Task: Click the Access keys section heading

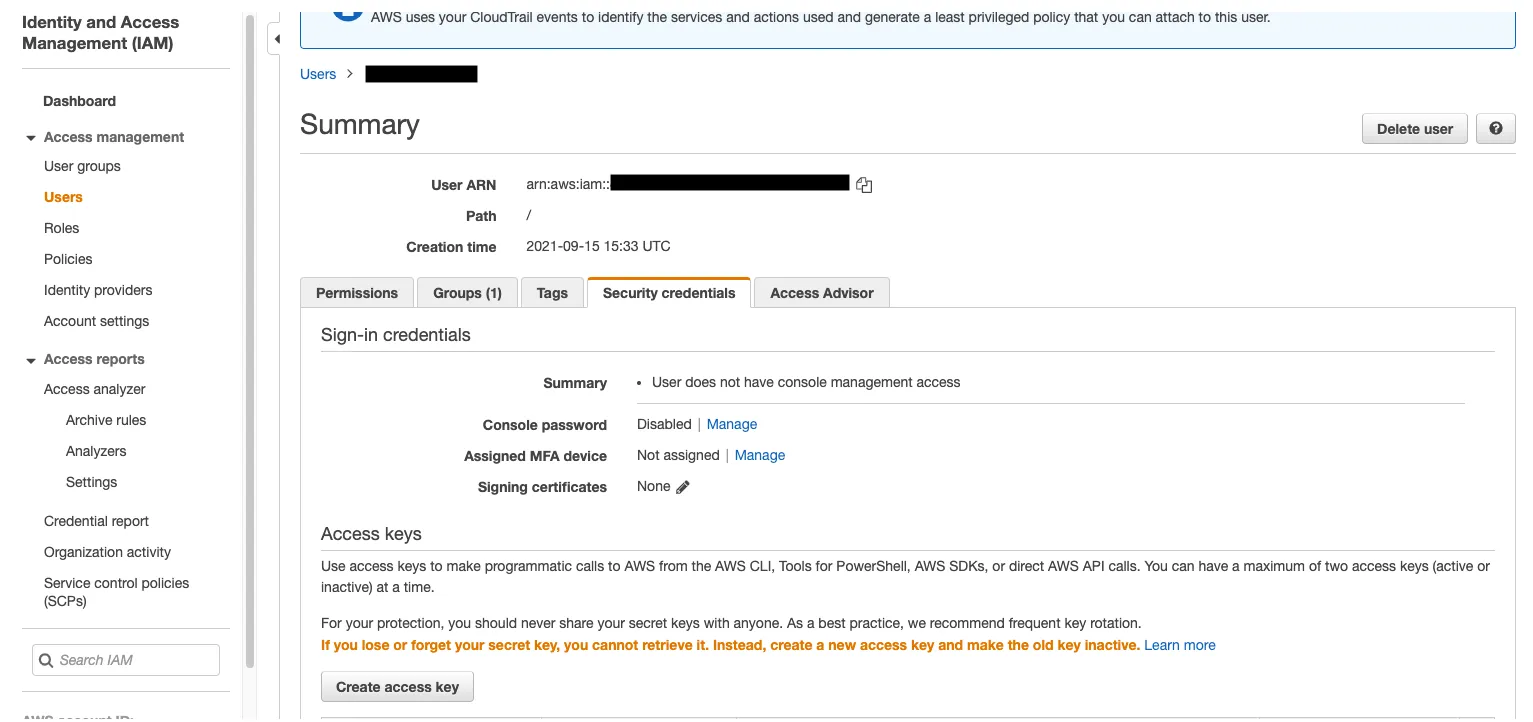Action: [x=371, y=534]
